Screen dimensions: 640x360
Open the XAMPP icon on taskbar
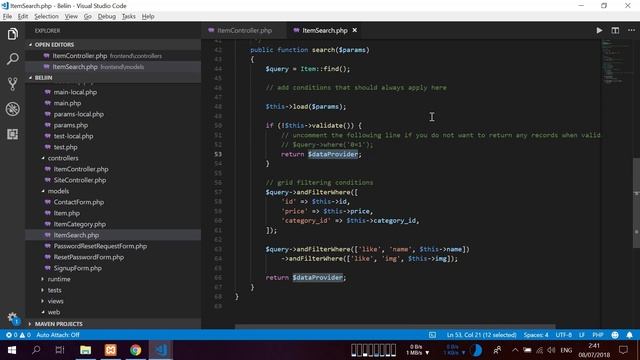pyautogui.click(x=111, y=350)
